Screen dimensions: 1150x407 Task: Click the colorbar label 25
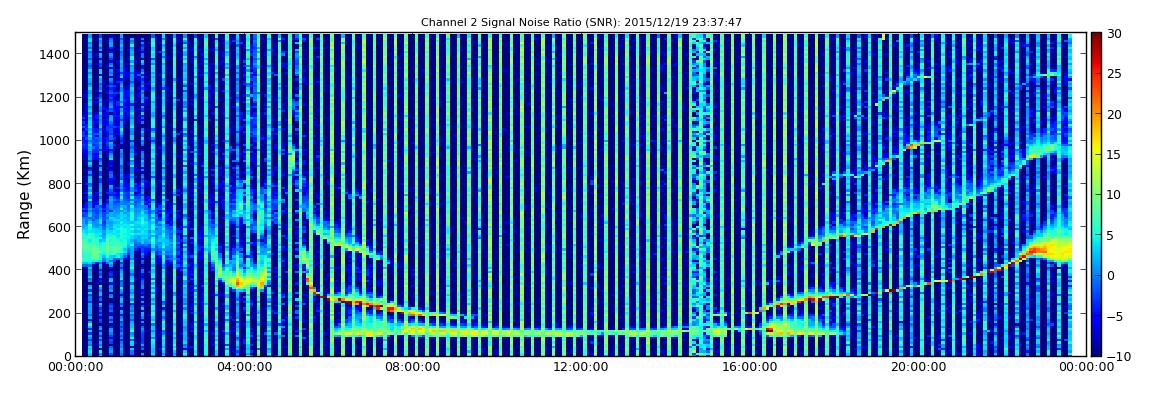pyautogui.click(x=1114, y=74)
